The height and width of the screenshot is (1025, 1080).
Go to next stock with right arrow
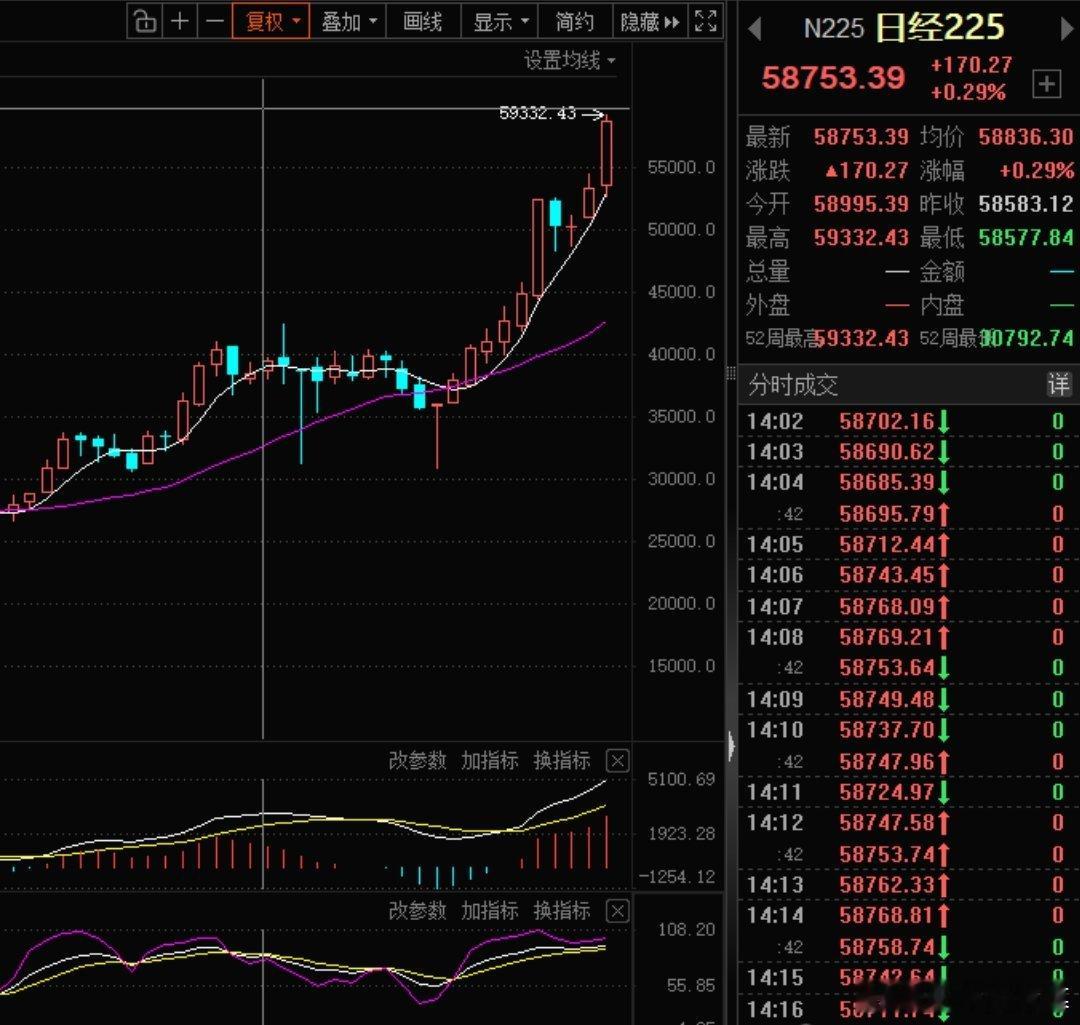click(1066, 28)
